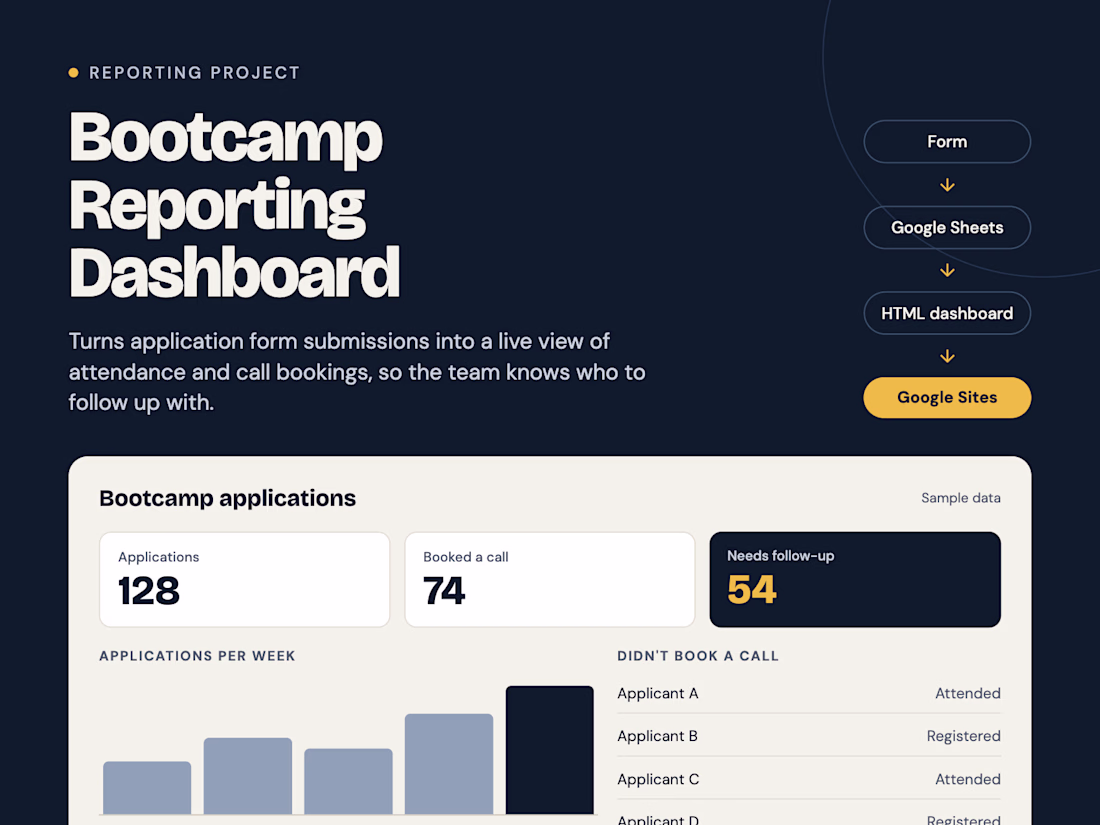Click the Needs follow-up 54 card
Image resolution: width=1100 pixels, height=825 pixels.
pyautogui.click(x=855, y=579)
